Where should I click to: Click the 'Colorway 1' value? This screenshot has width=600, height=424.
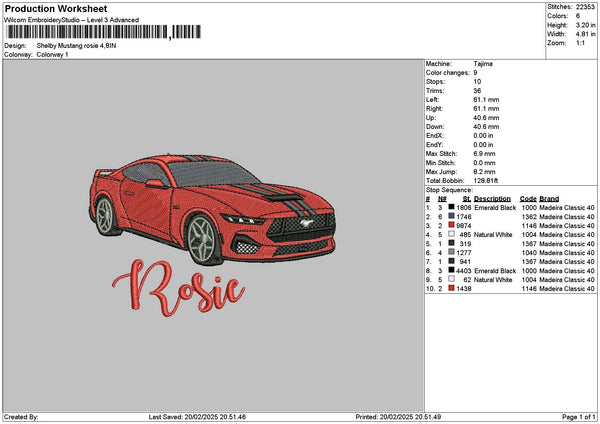pyautogui.click(x=52, y=55)
